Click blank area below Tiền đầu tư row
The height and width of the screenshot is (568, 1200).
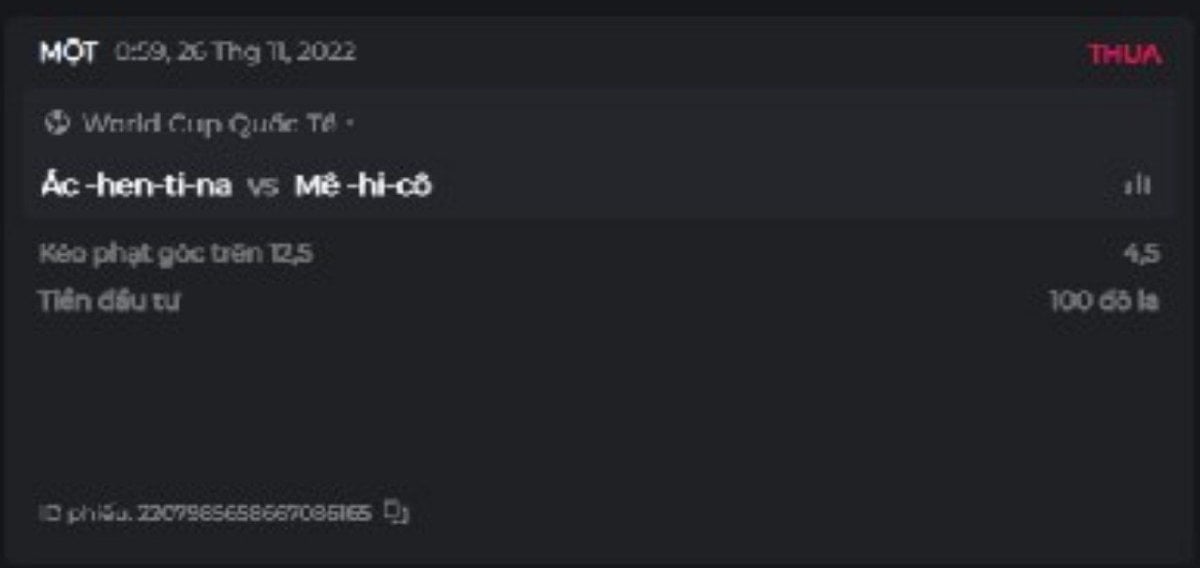pyautogui.click(x=600, y=400)
